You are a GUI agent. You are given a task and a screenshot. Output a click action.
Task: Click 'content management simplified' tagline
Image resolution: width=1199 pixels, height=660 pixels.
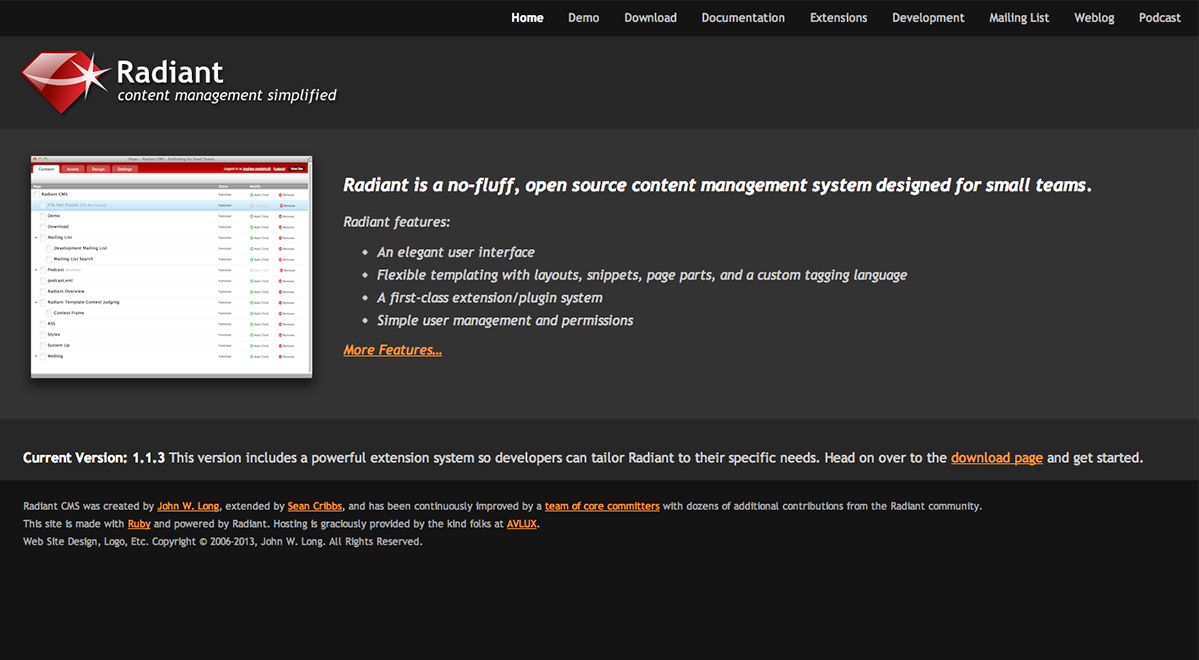pyautogui.click(x=226, y=95)
